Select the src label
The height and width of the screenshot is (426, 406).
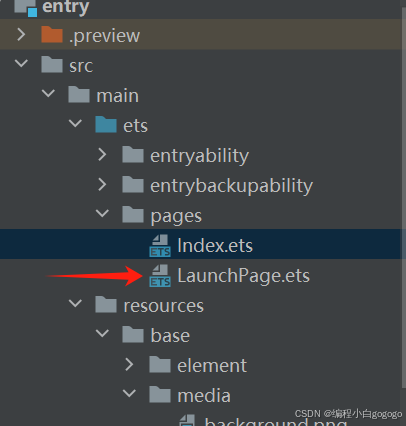coord(81,66)
